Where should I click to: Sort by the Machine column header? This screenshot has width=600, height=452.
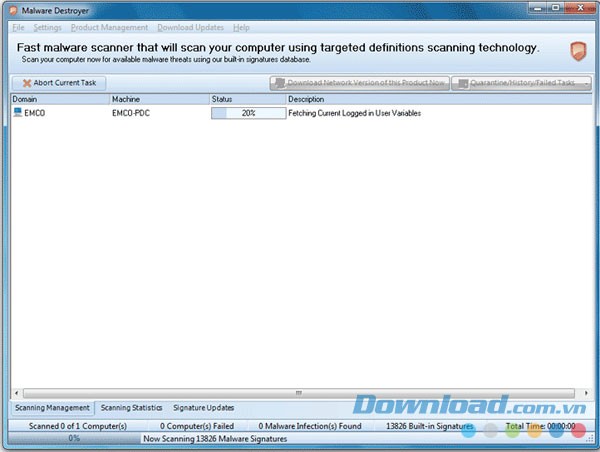click(x=160, y=99)
